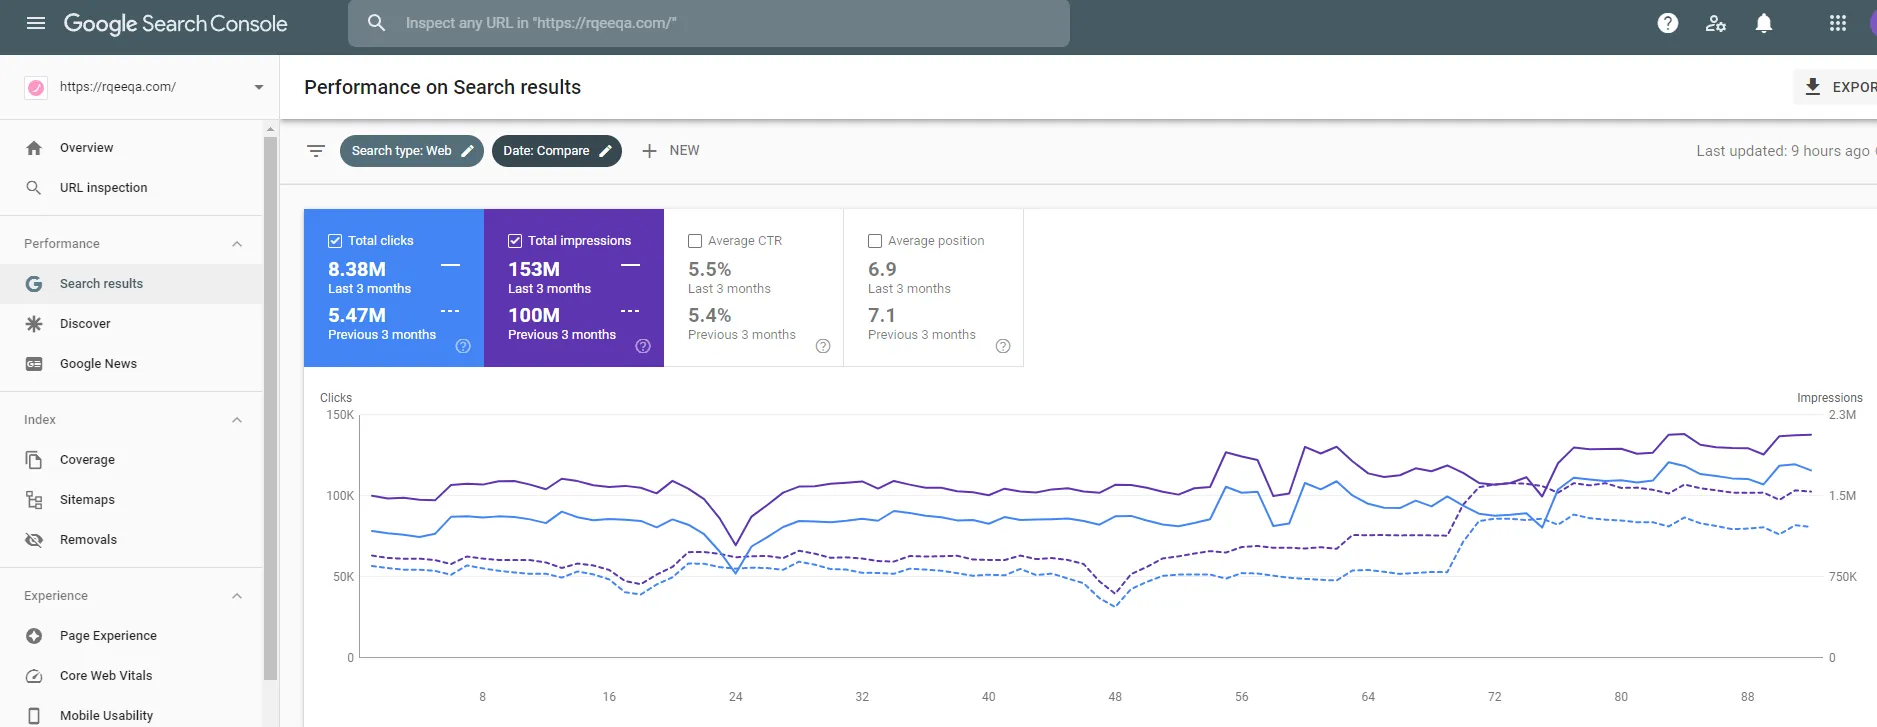Click the Search type: Web filter chip
This screenshot has width=1877, height=727.
(412, 151)
